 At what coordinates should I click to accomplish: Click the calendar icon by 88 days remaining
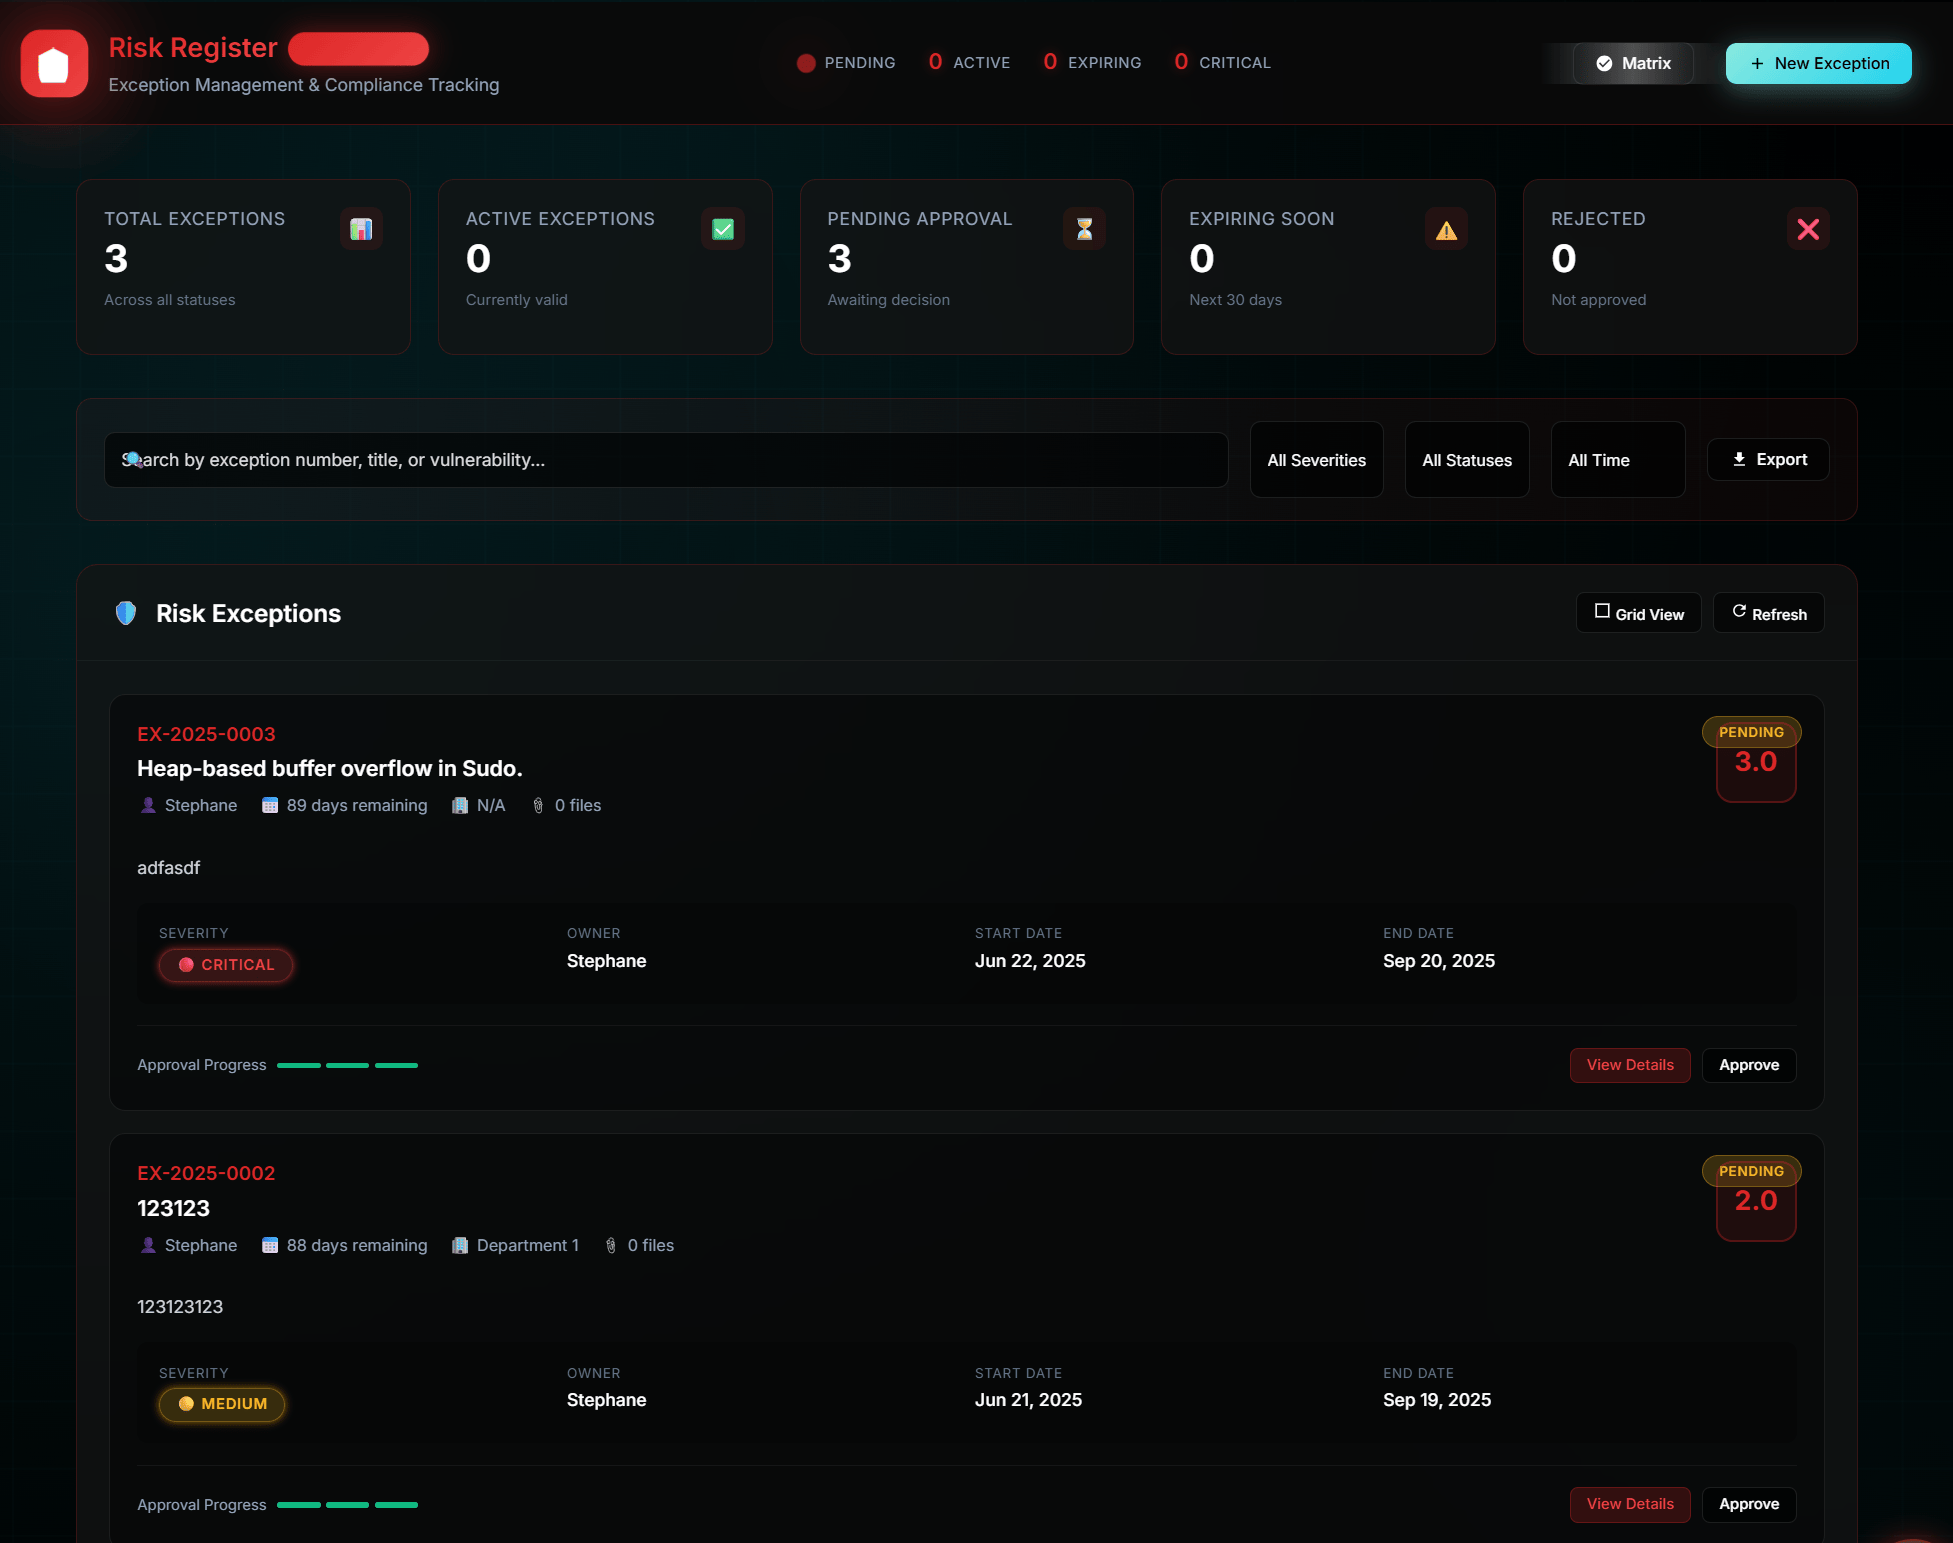point(270,1245)
